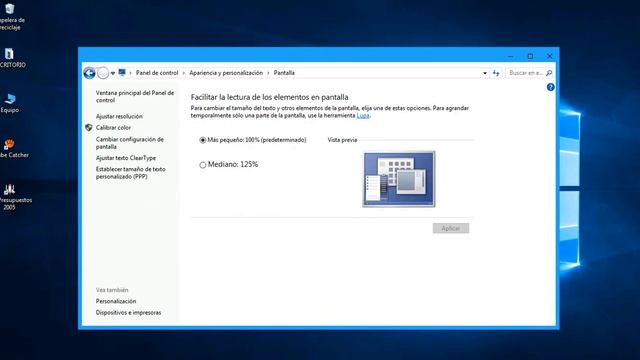Select Mediano: 125% radio button
640x360 pixels.
click(202, 165)
